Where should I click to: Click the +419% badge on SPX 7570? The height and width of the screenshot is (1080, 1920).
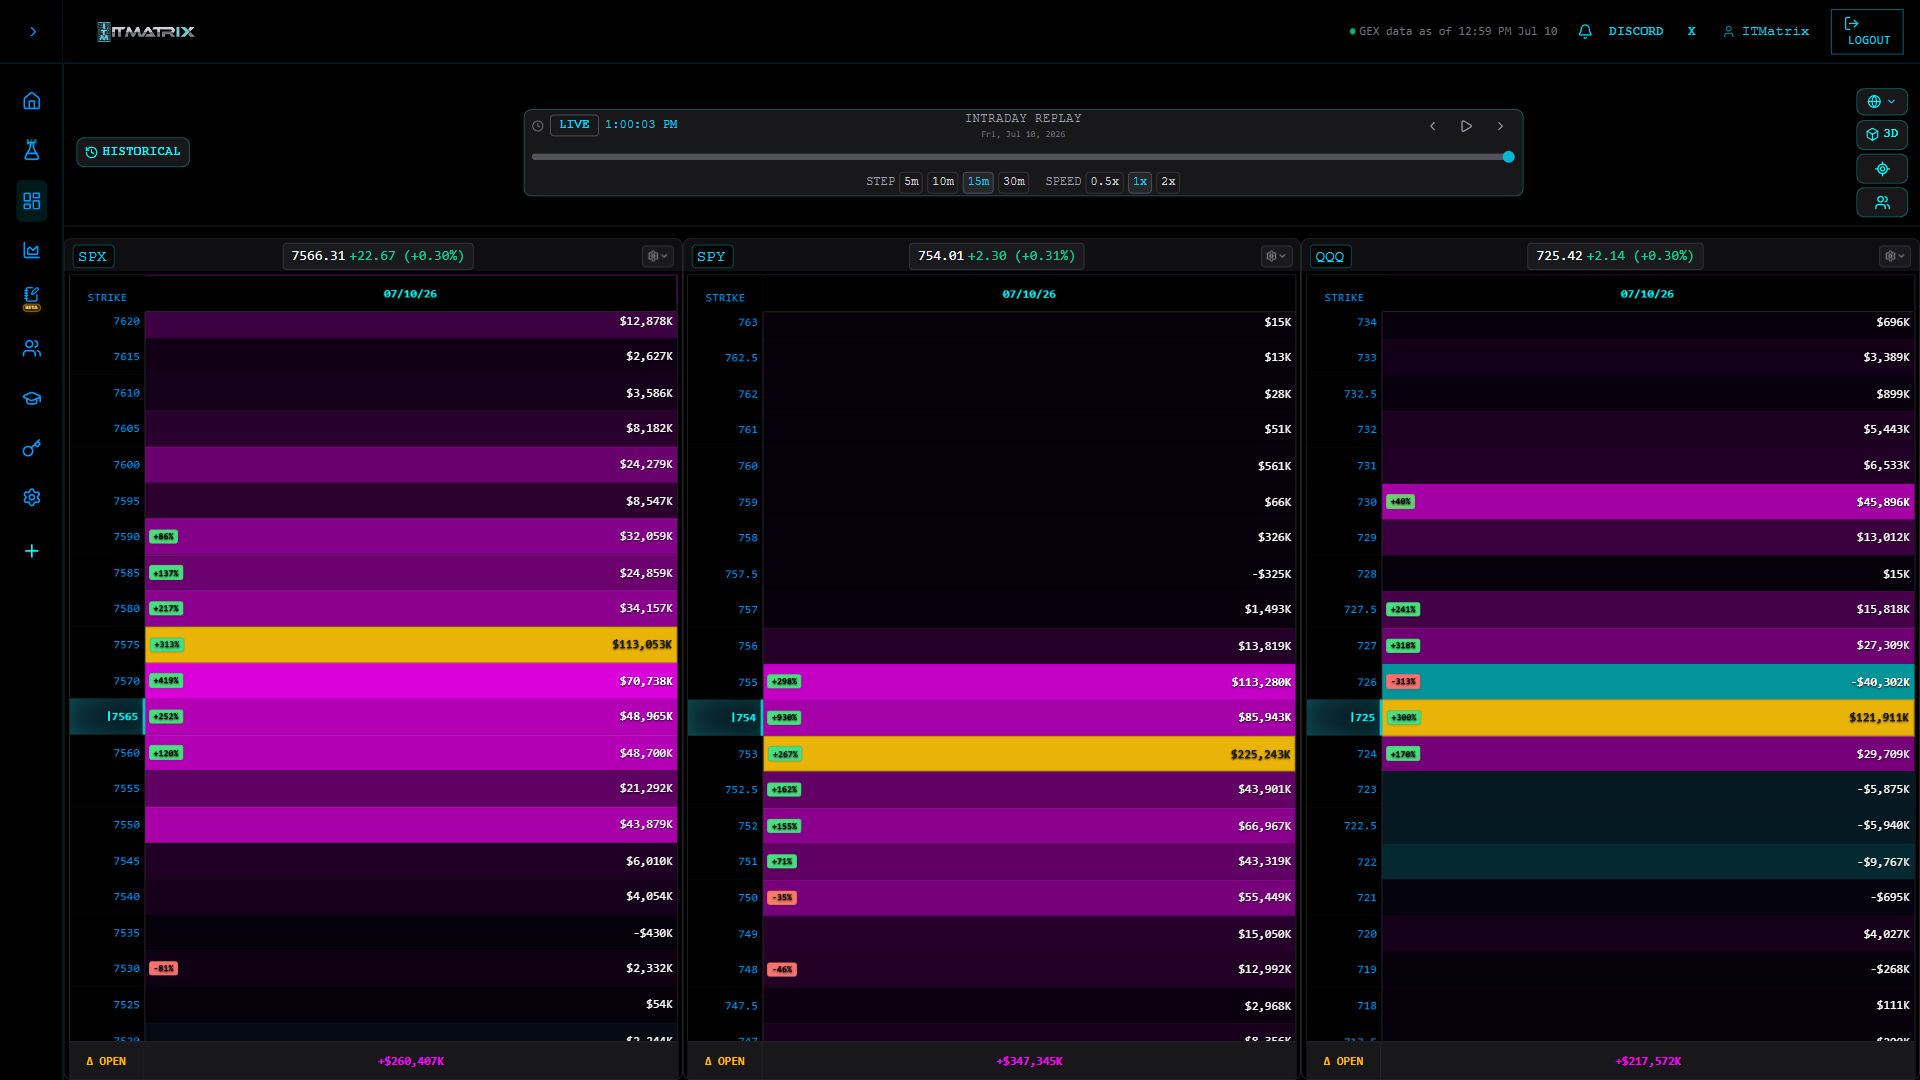click(166, 682)
